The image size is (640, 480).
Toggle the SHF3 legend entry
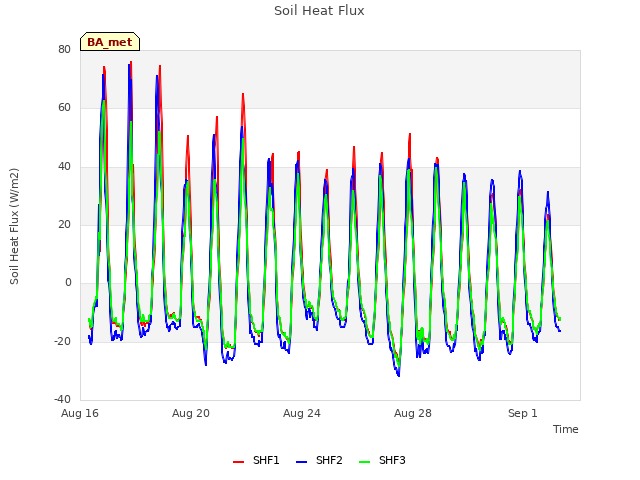382,460
